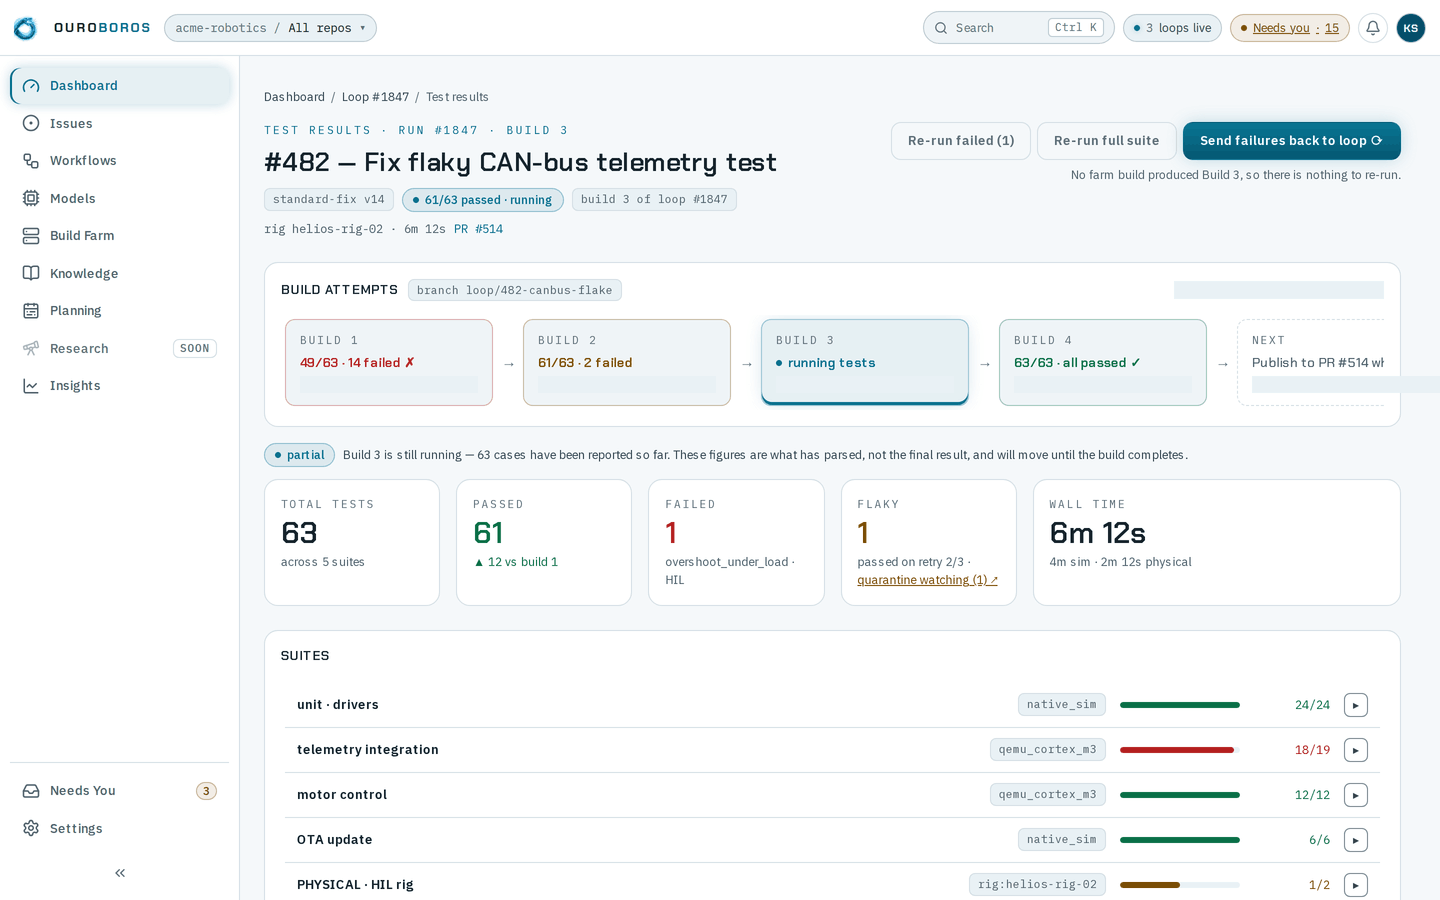Viewport: 1440px width, 900px height.
Task: Click the PHYSICAL · HIL rig progress bar
Action: 1180,885
